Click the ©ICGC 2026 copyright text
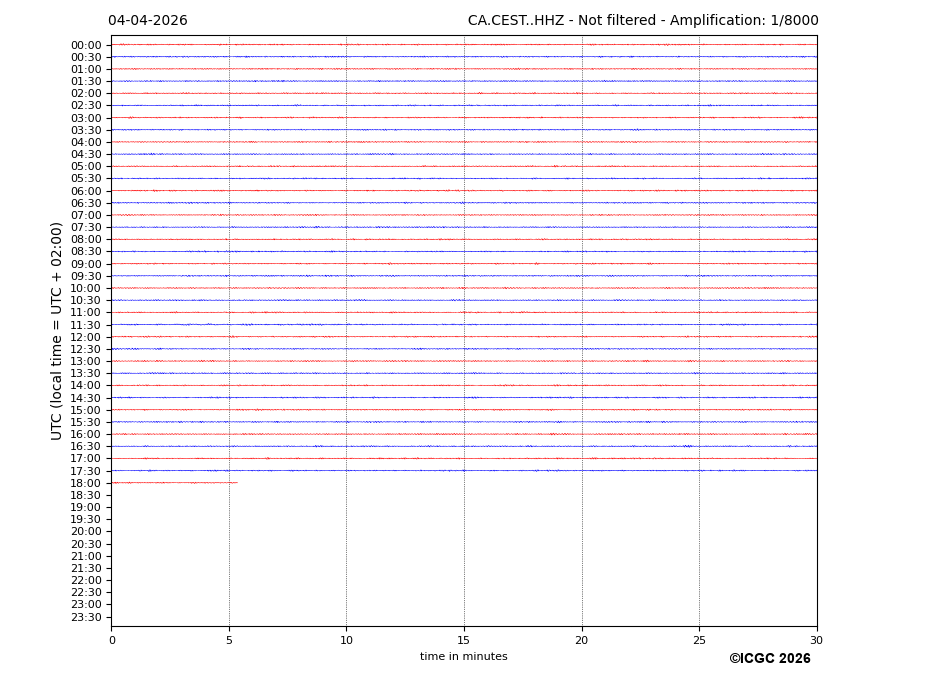The image size is (927, 696). (769, 659)
